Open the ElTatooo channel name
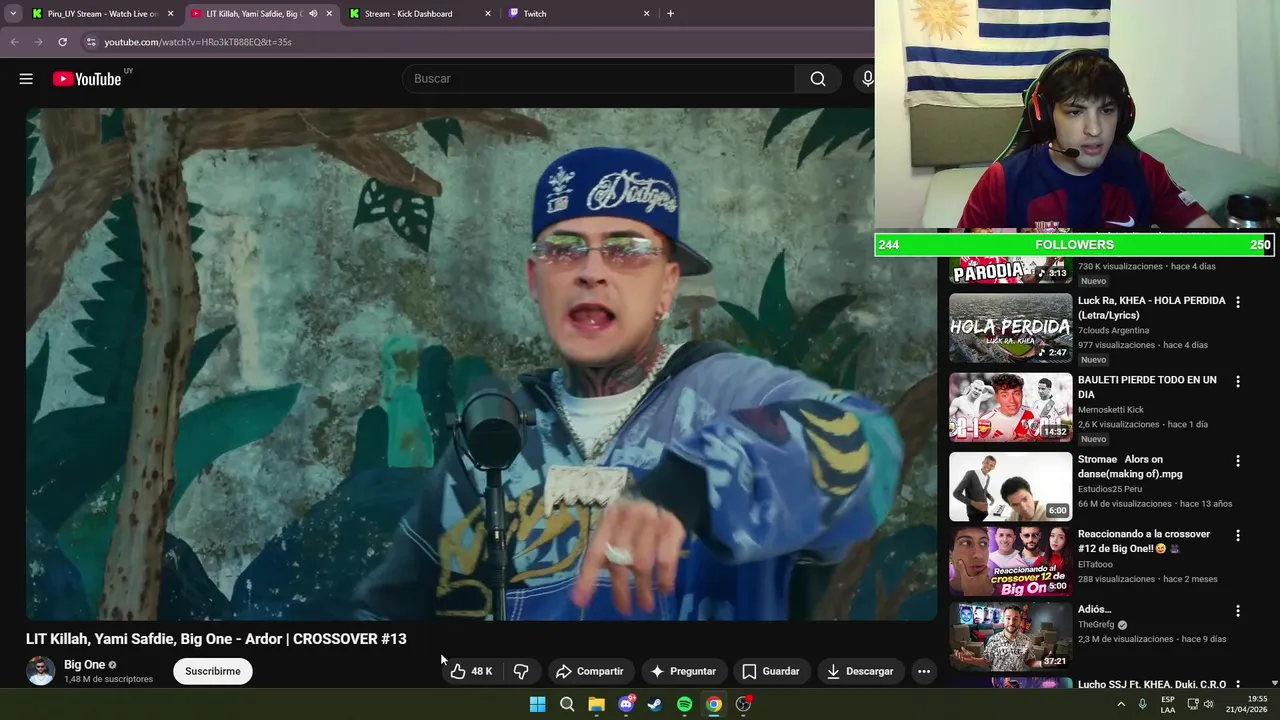The height and width of the screenshot is (720, 1280). pos(1095,564)
